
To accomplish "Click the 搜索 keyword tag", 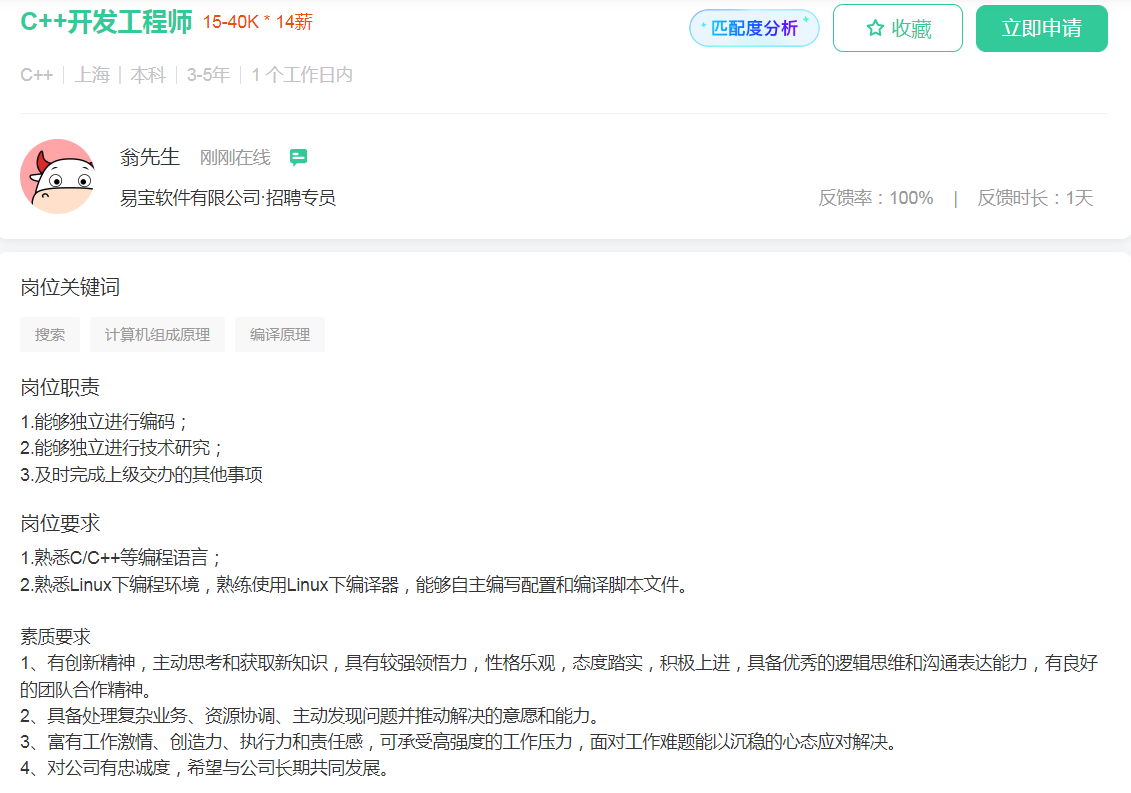I will [50, 335].
